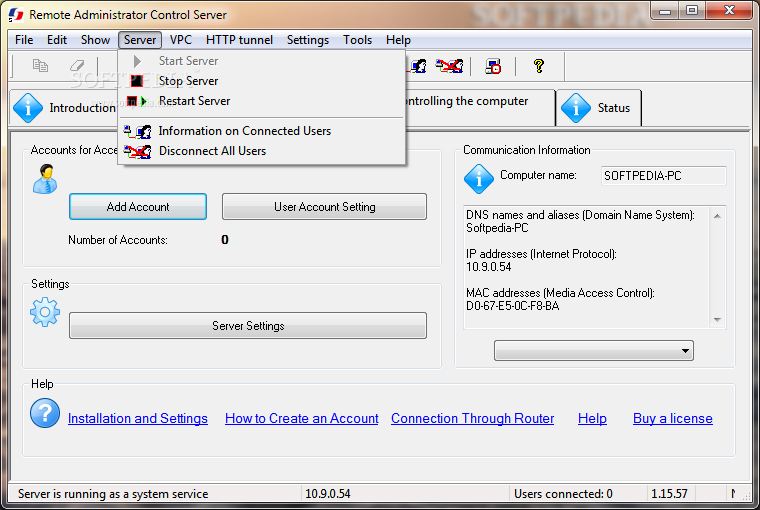Click the blue question mark Help icon

(45, 413)
